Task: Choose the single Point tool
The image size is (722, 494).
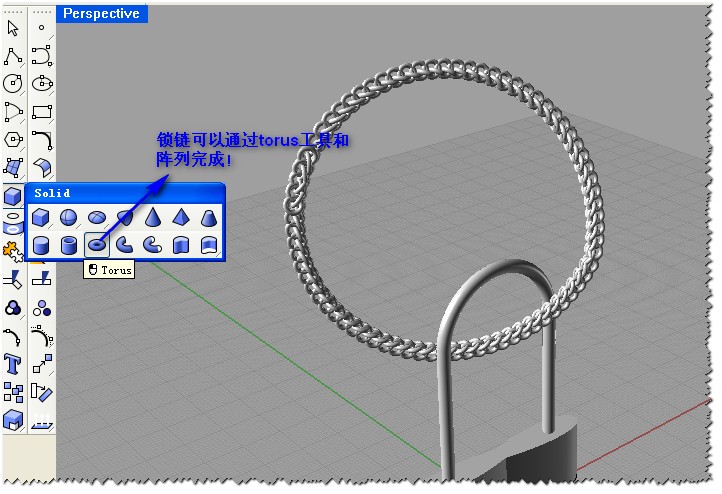Action: click(x=41, y=28)
